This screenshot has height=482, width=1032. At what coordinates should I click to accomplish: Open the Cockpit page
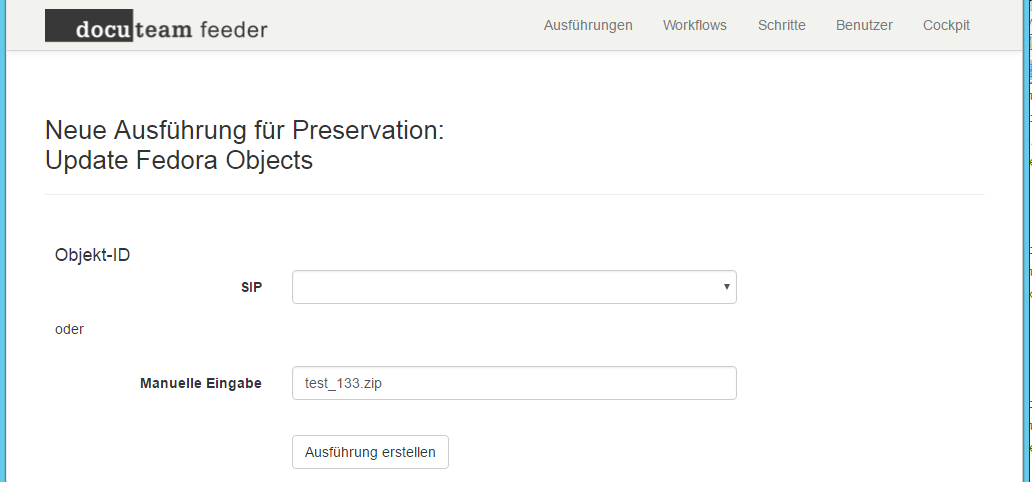[946, 26]
